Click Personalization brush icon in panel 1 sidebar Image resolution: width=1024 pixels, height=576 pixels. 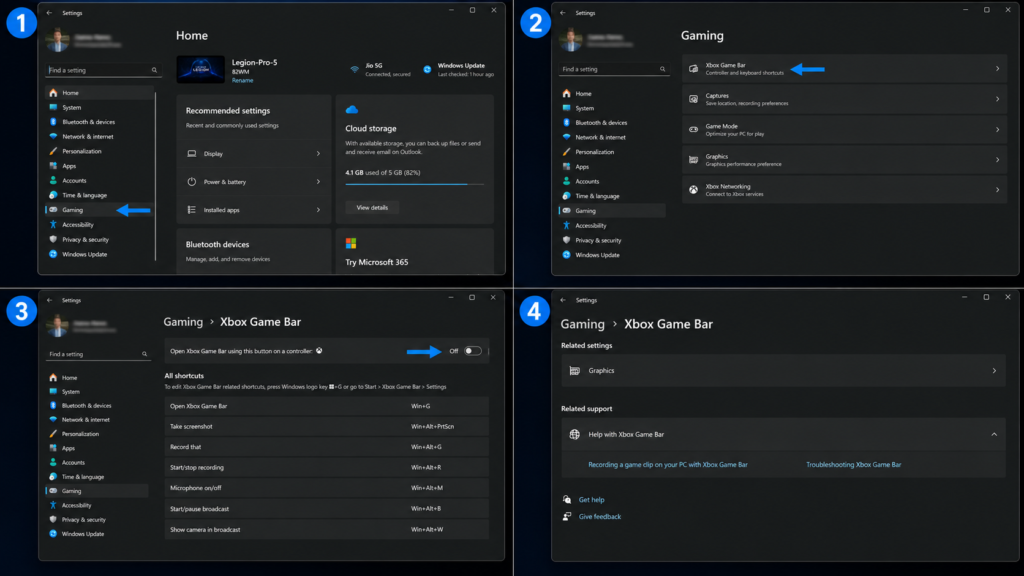click(54, 151)
